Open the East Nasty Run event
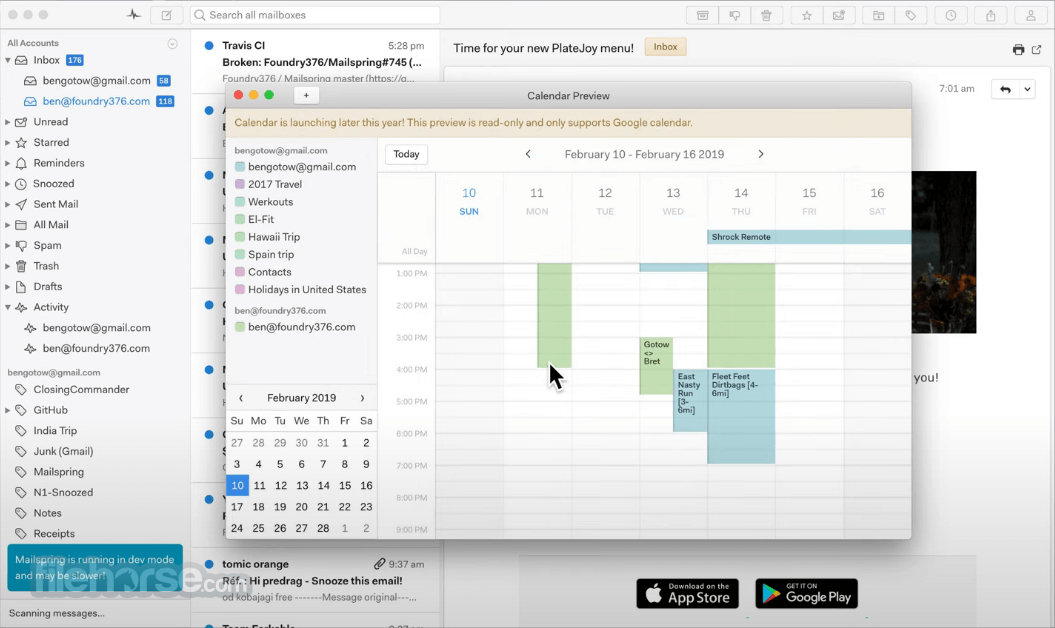Image resolution: width=1055 pixels, height=628 pixels. pos(690,400)
